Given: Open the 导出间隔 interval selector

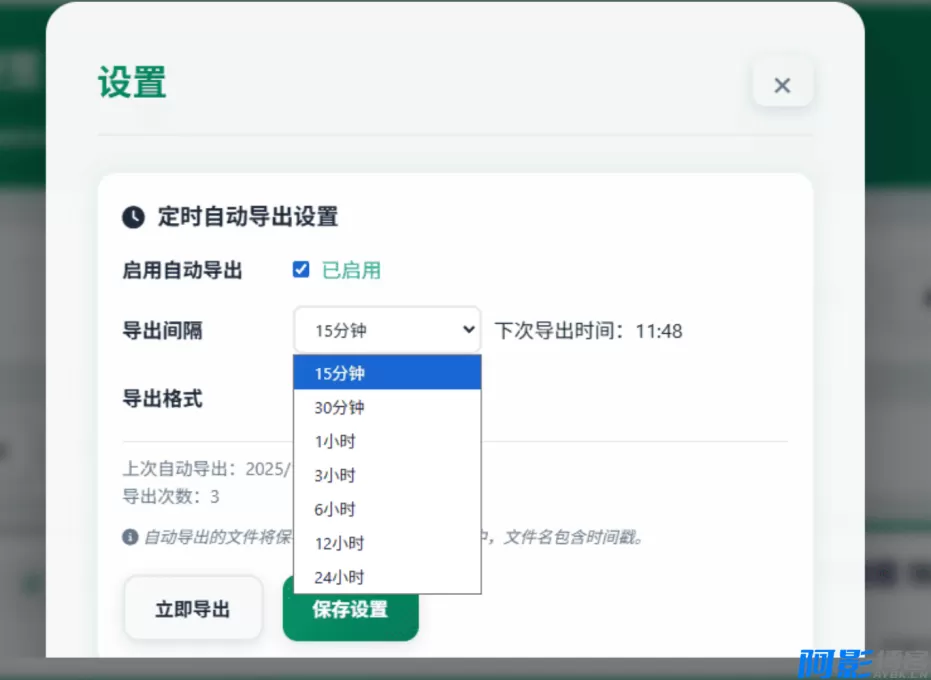Looking at the screenshot, I should pos(387,329).
